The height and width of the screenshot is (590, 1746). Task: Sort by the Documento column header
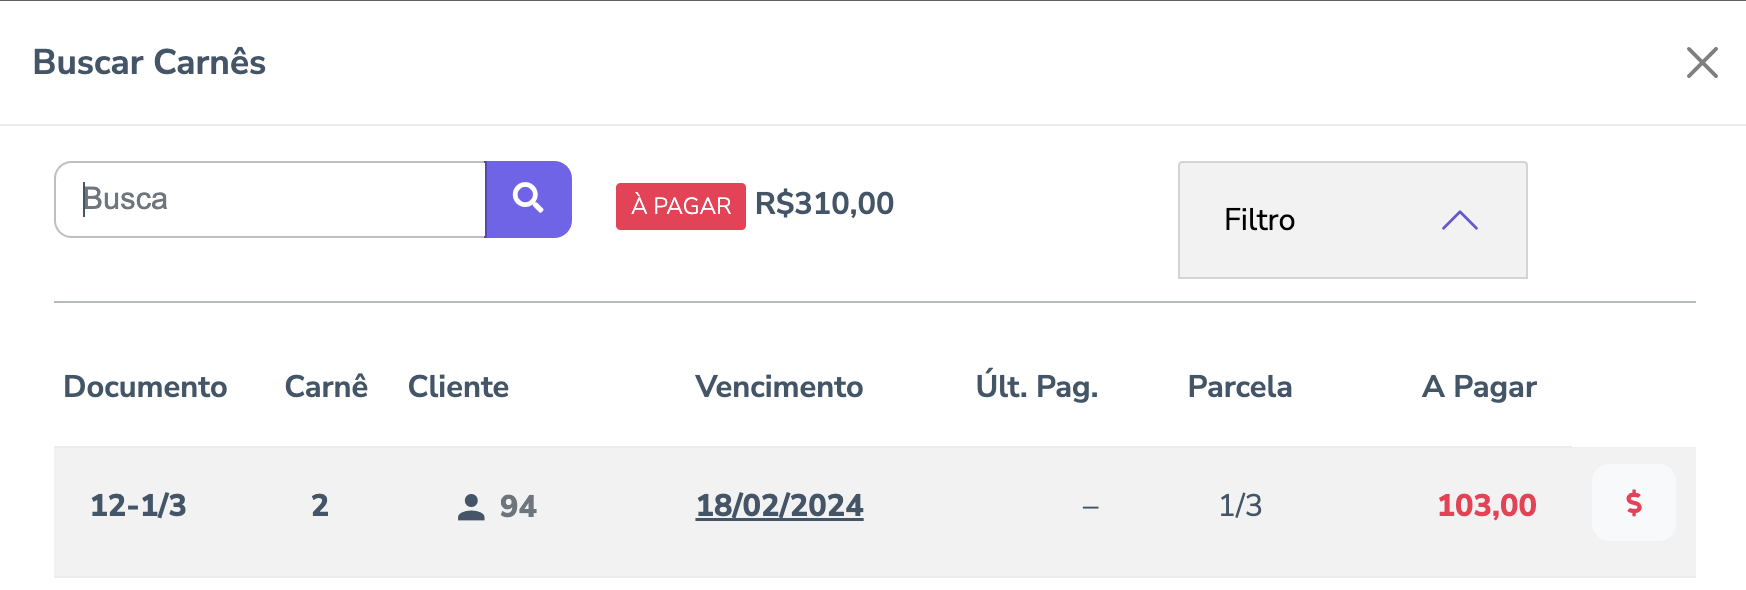click(145, 387)
